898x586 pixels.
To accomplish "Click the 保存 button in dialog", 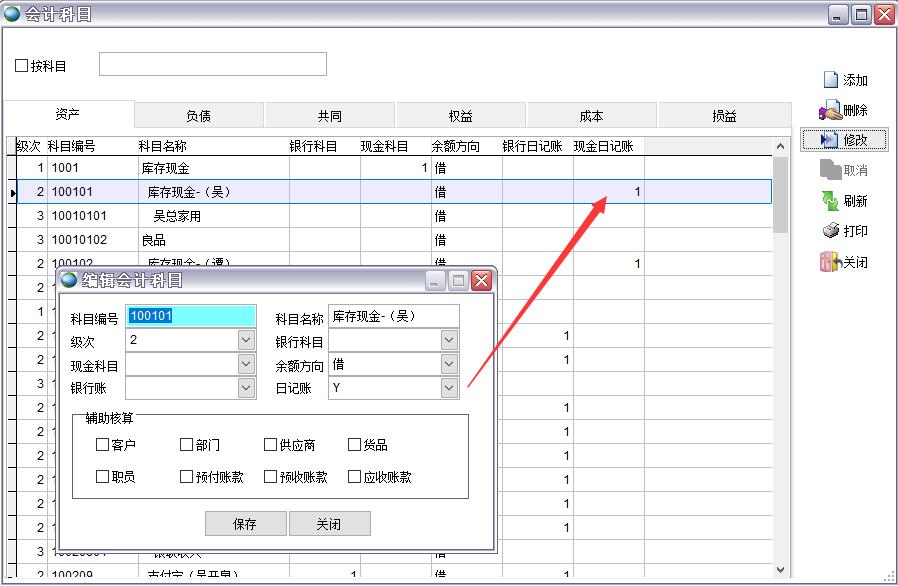I will pyautogui.click(x=245, y=524).
